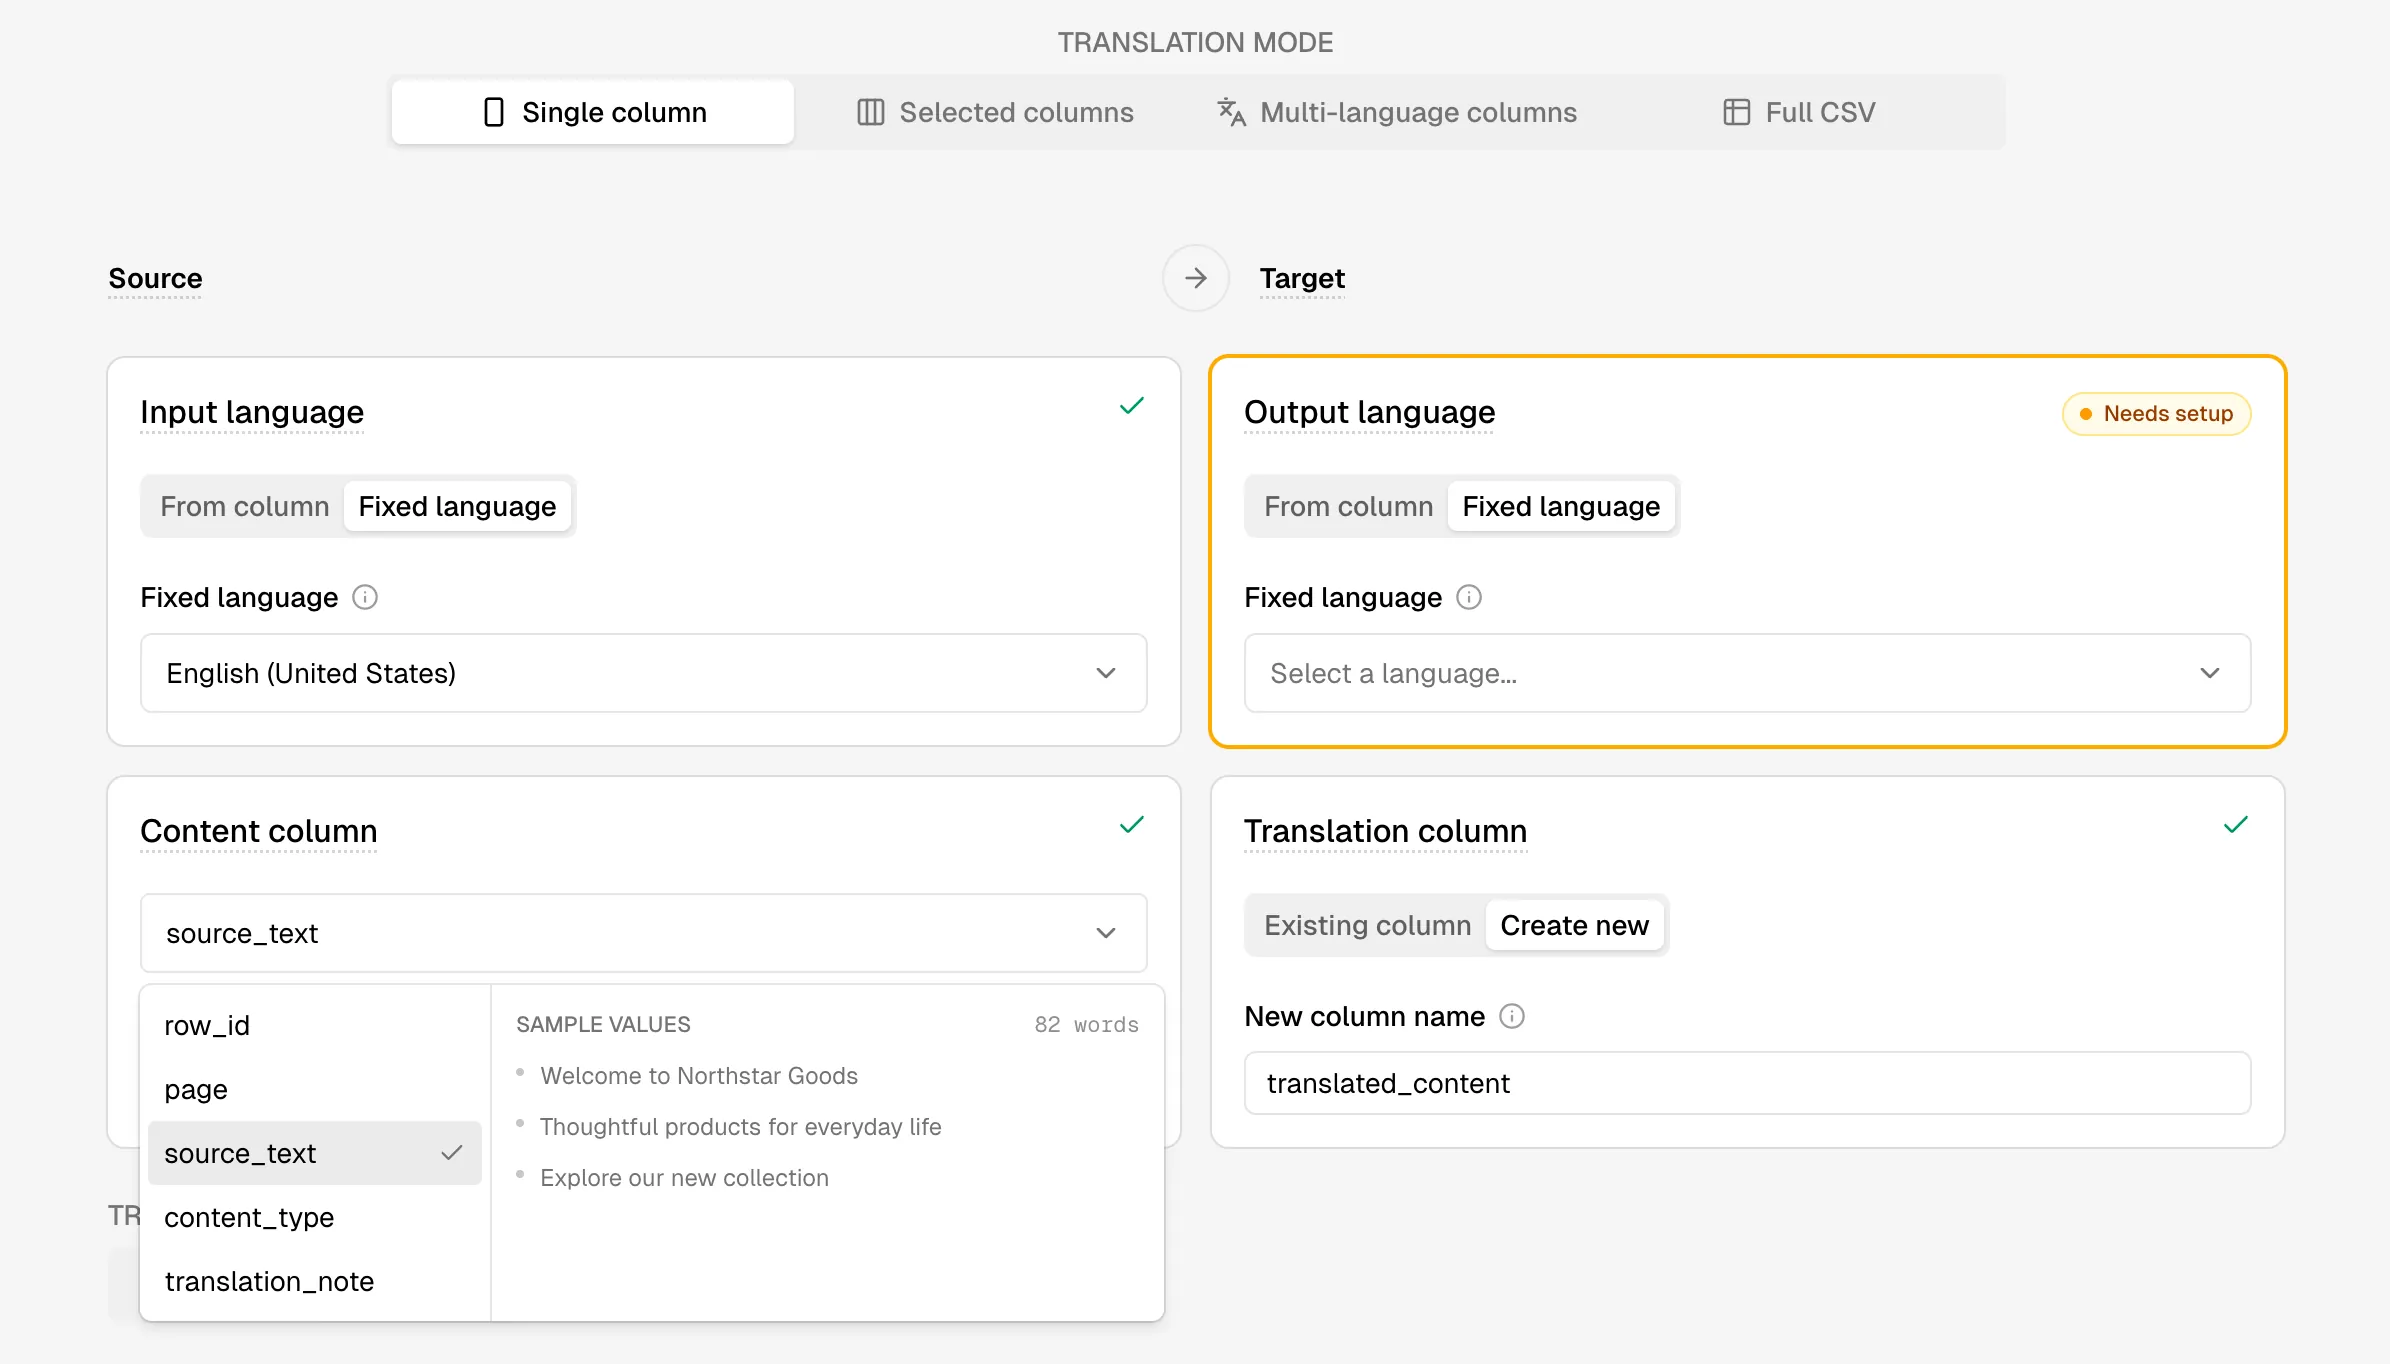Choose source_text from column list

[x=314, y=1153]
